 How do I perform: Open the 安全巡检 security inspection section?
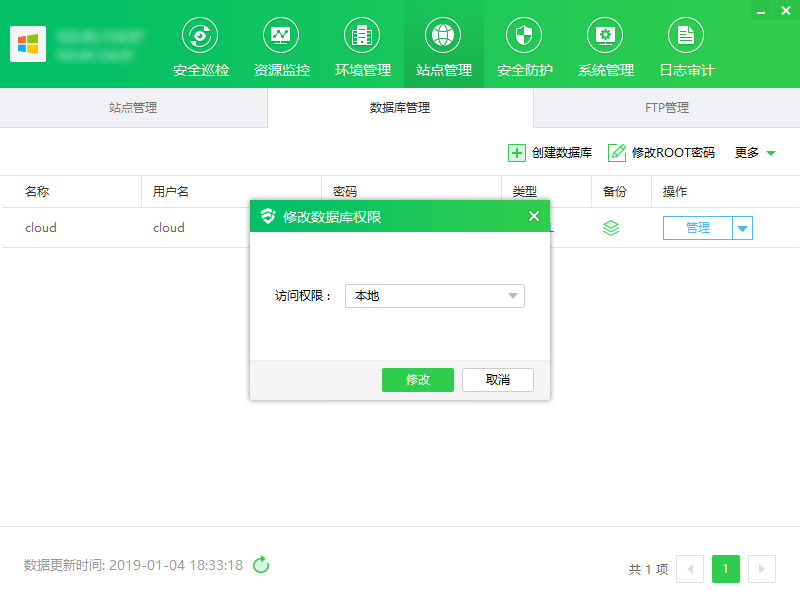point(201,47)
